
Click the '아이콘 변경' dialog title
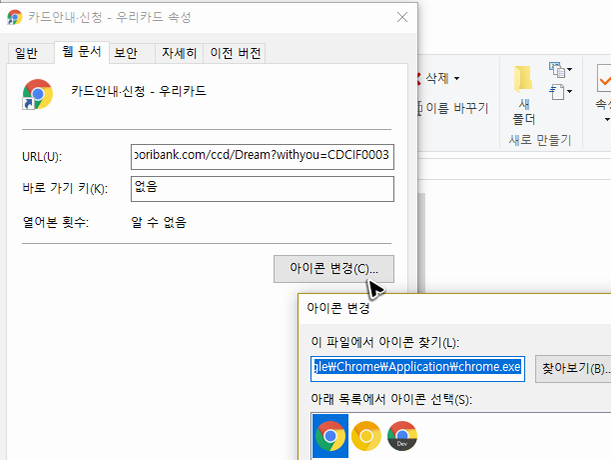(x=338, y=308)
